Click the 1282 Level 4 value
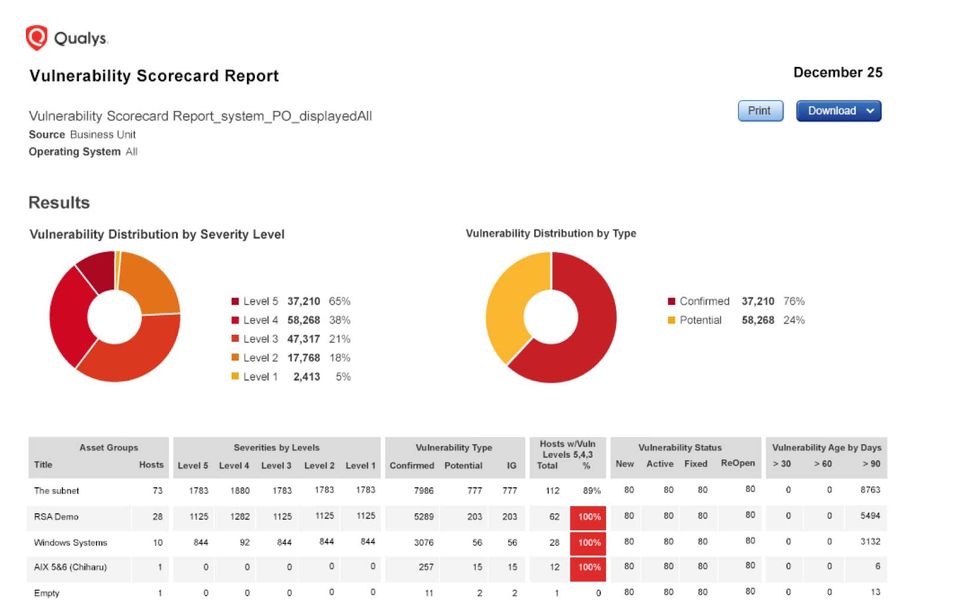 pos(239,517)
